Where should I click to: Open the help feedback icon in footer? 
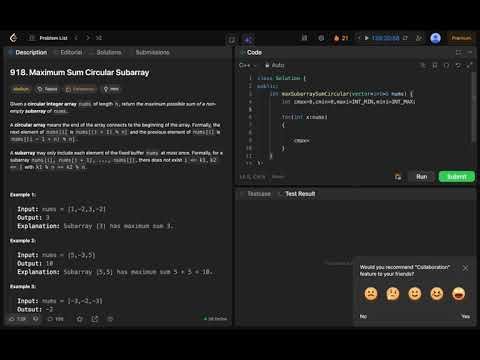click(x=110, y=319)
